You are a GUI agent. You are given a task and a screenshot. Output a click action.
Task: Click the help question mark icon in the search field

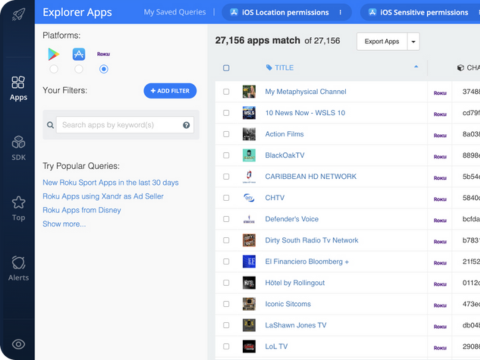tap(186, 125)
